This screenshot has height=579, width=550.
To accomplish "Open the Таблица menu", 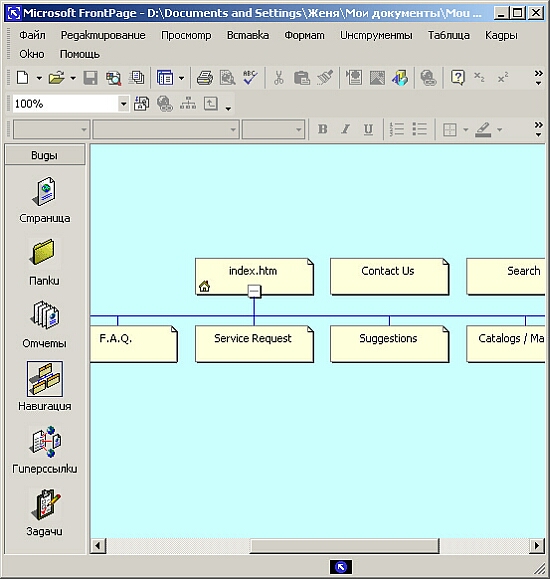I will (448, 35).
